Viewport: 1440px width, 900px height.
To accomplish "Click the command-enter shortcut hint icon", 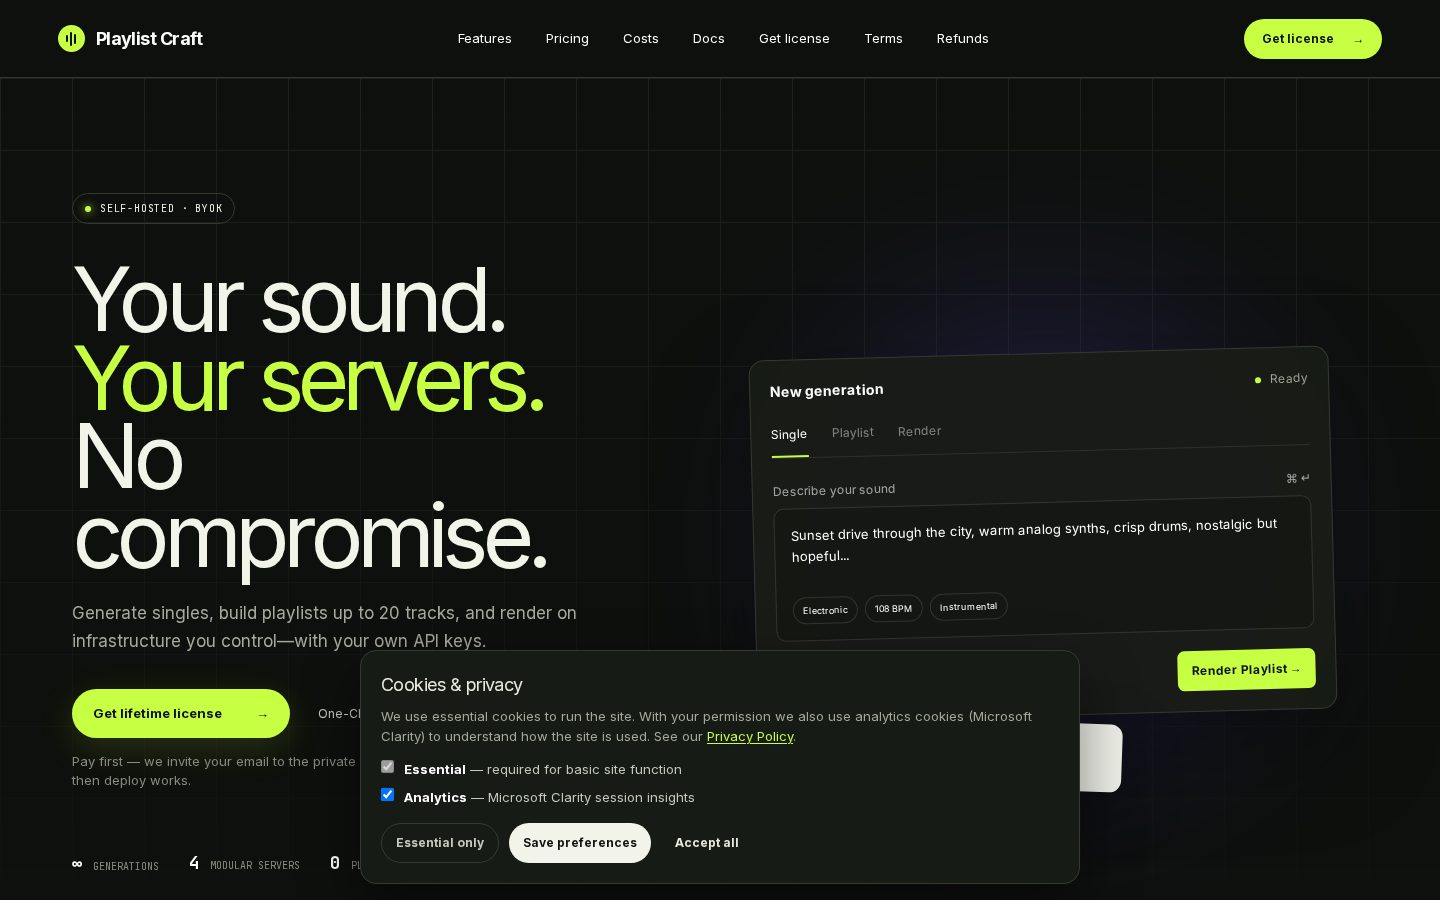I will point(1298,478).
